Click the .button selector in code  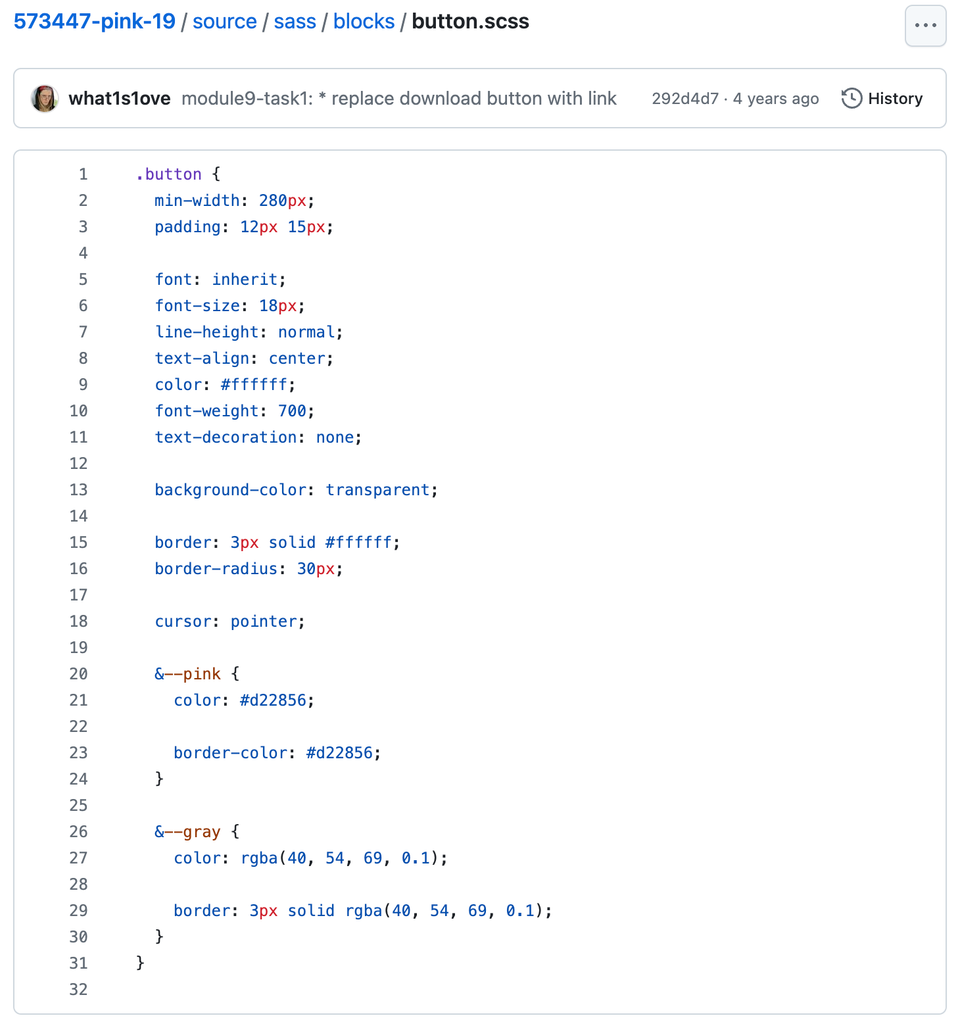(x=169, y=174)
